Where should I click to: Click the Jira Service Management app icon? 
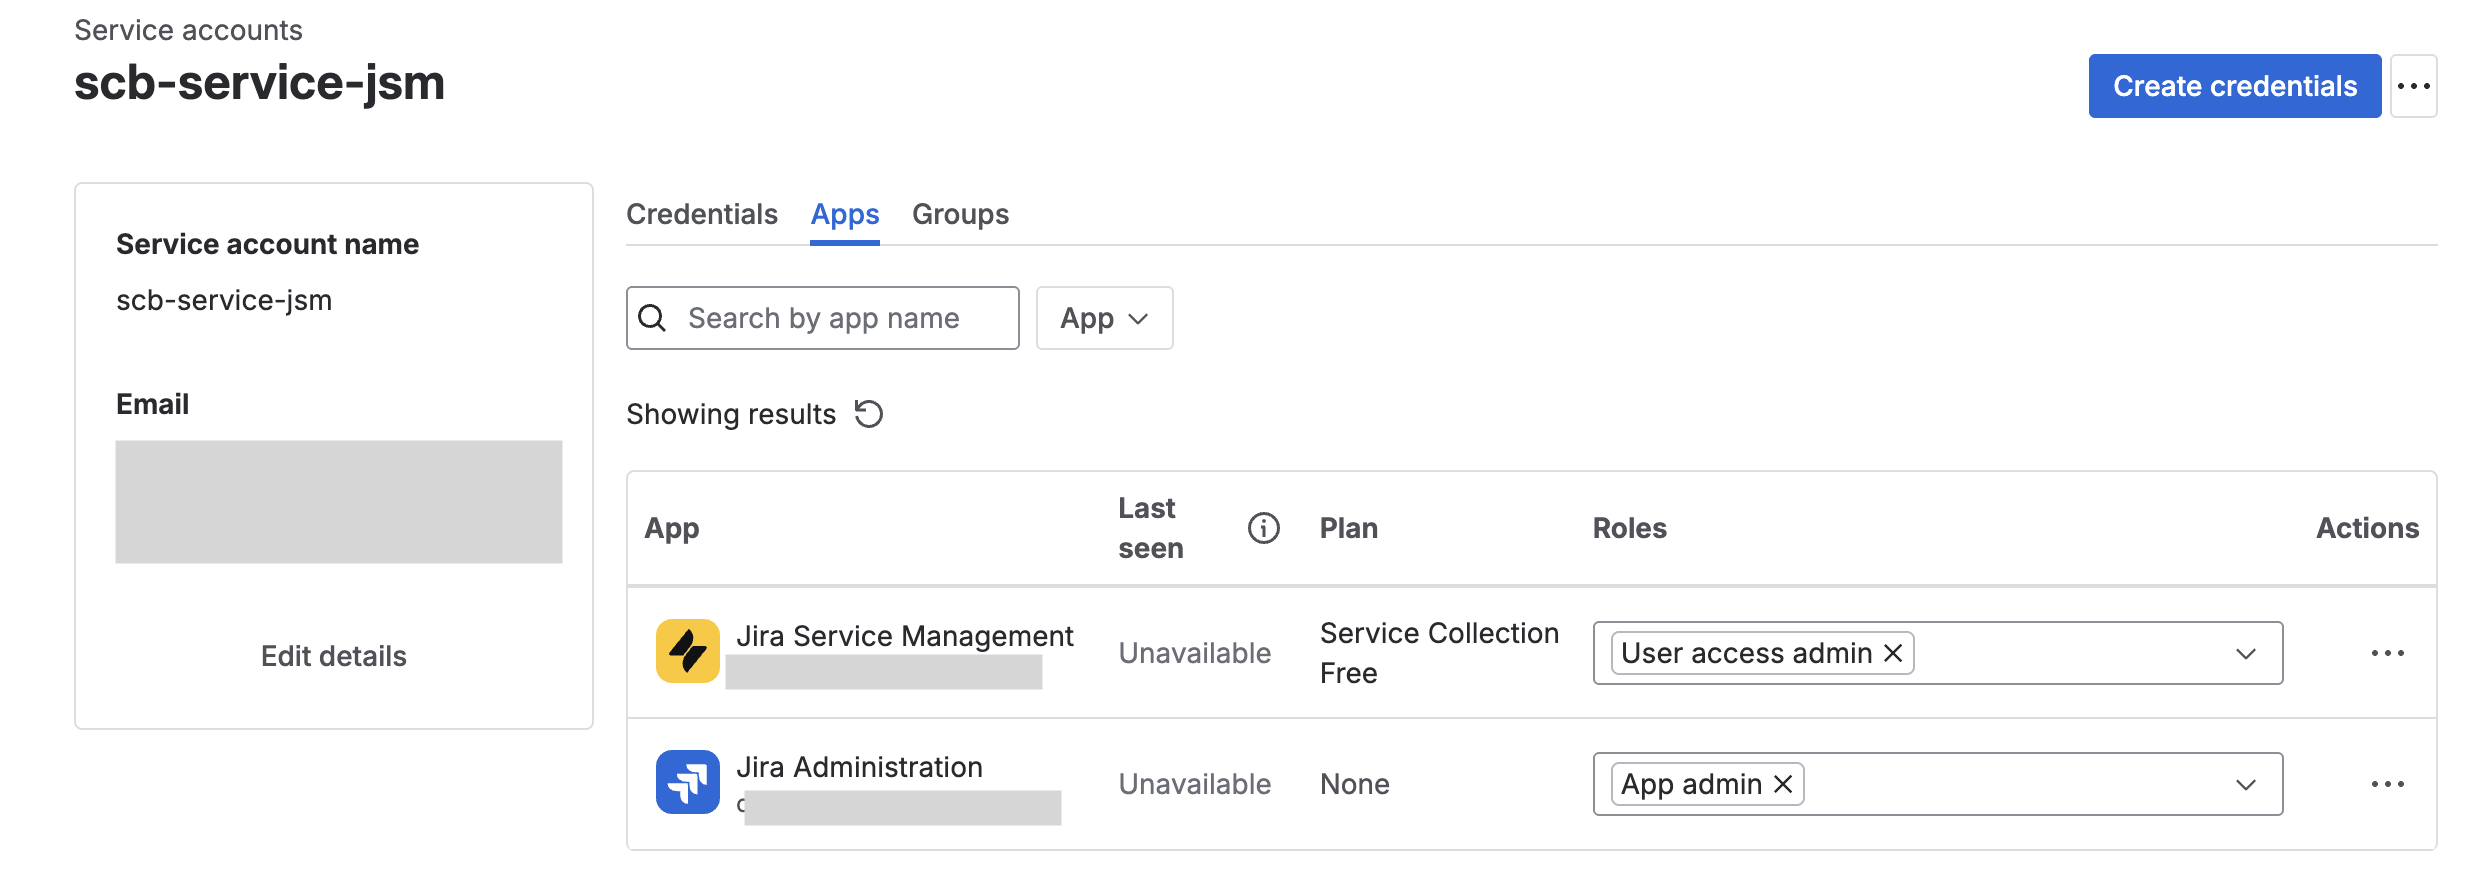pyautogui.click(x=687, y=651)
